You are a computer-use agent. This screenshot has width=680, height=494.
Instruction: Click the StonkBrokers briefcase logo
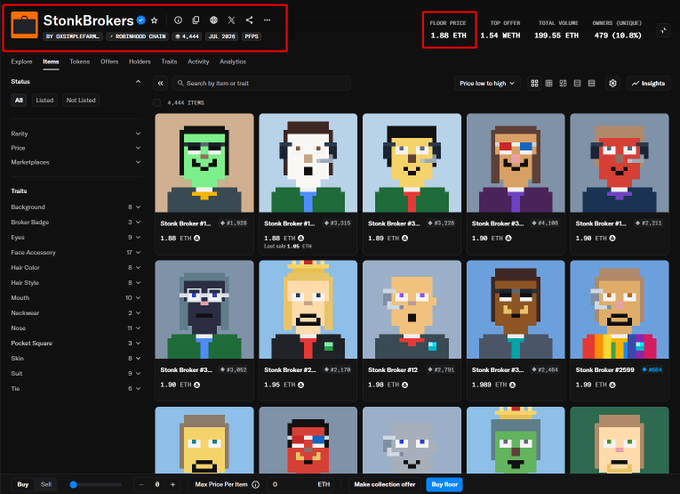[24, 25]
